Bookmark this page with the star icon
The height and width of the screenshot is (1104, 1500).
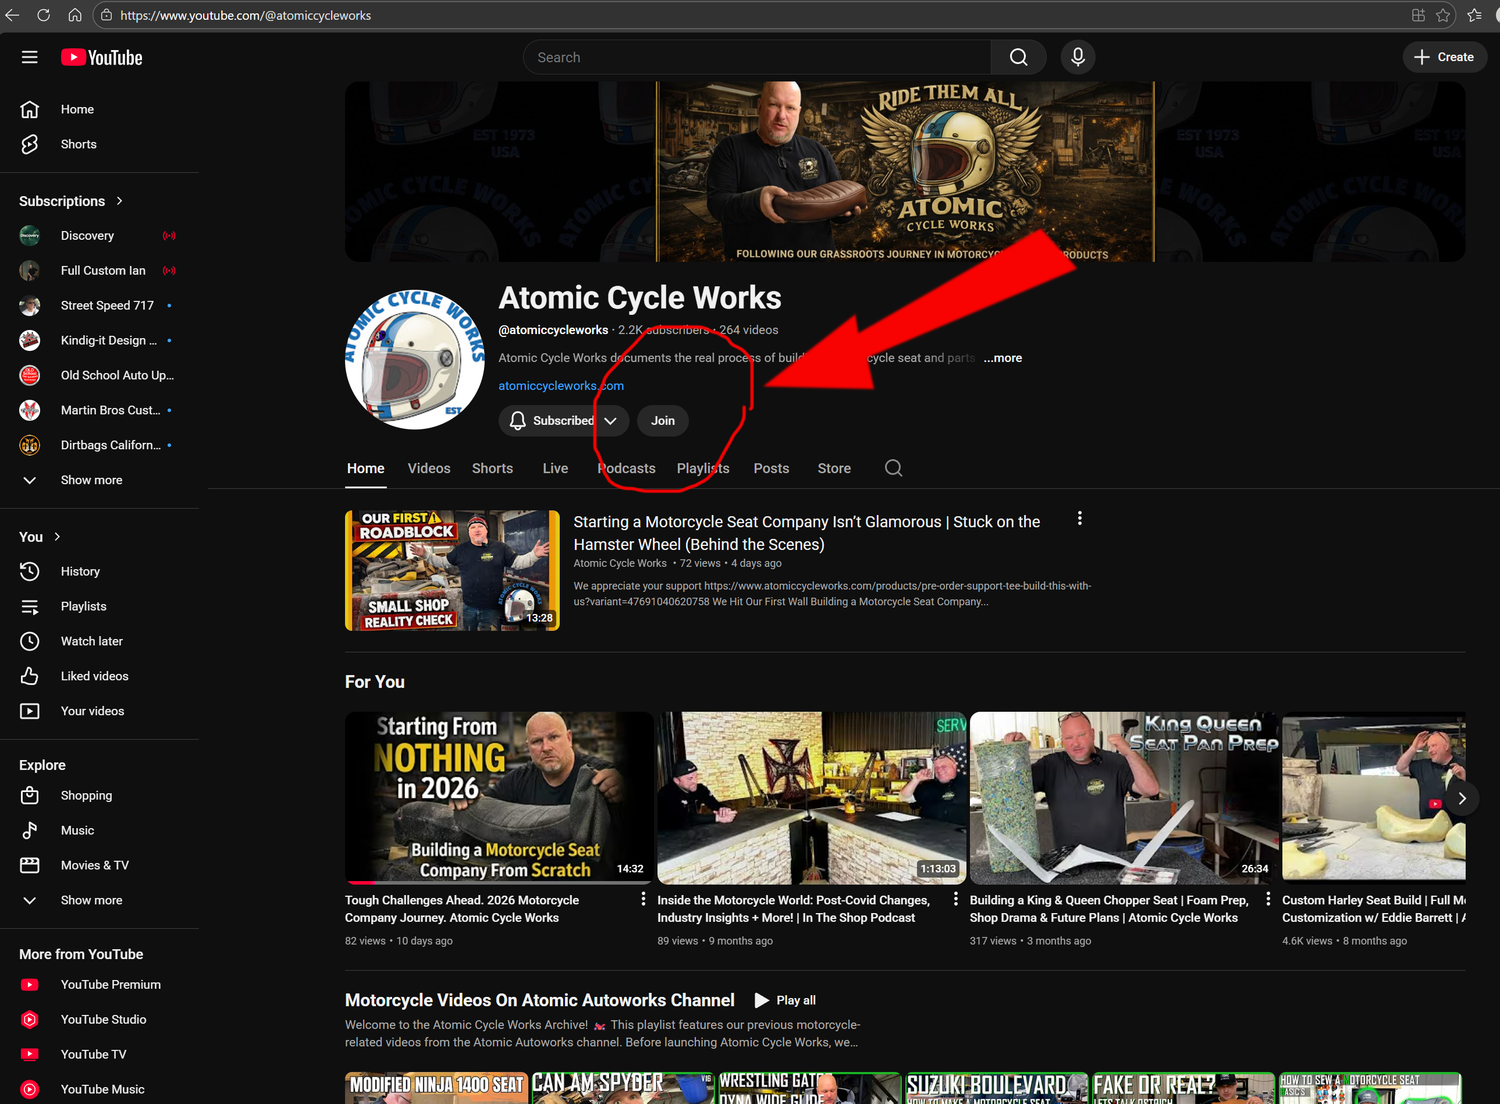click(1443, 15)
